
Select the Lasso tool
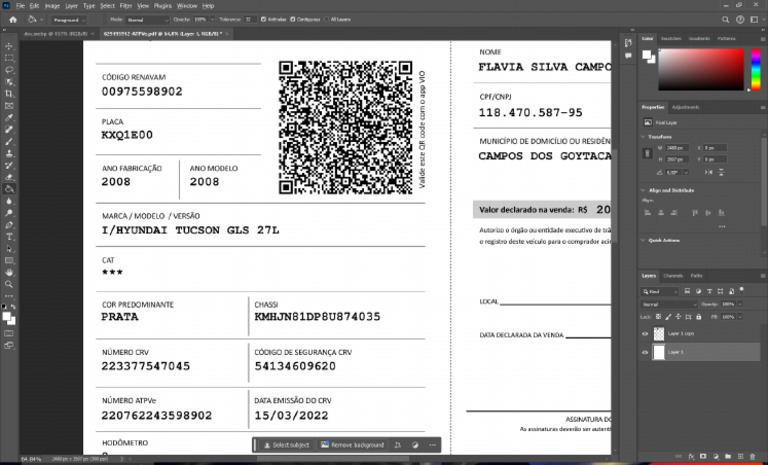(x=9, y=70)
